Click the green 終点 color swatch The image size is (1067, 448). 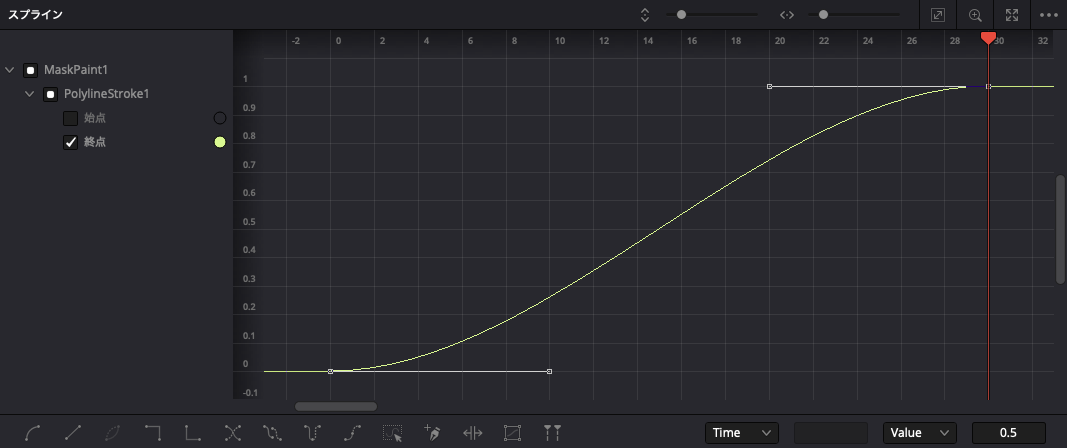[219, 142]
